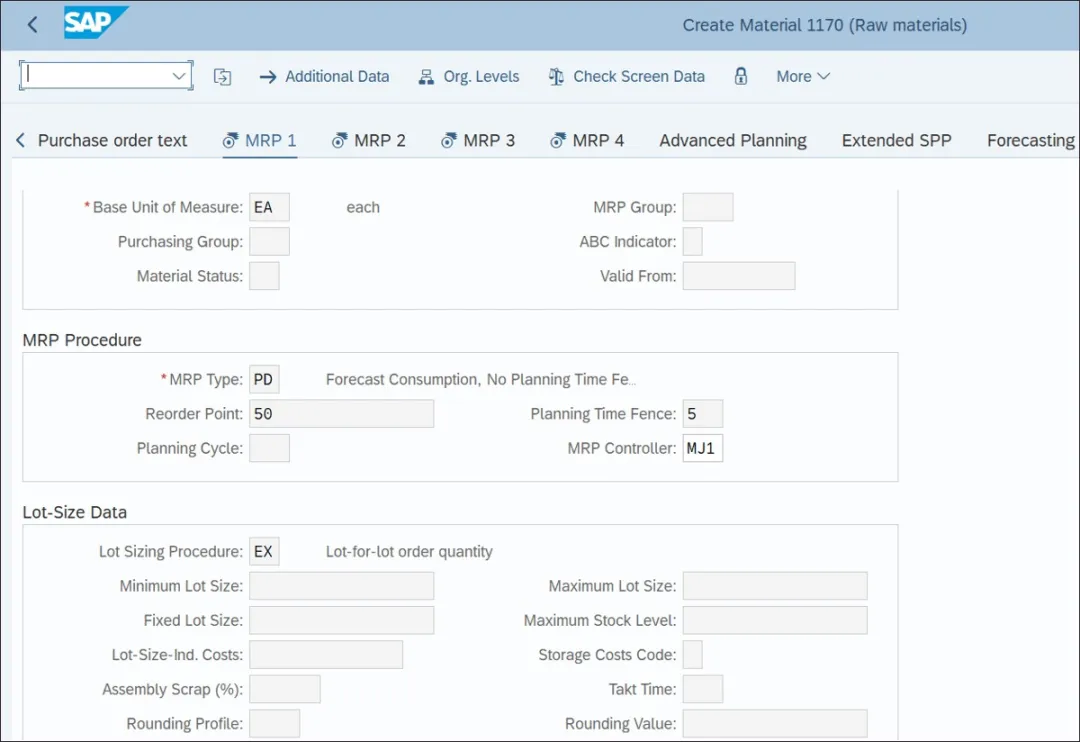
Task: Click the Minimum Lot Size field
Action: [342, 586]
